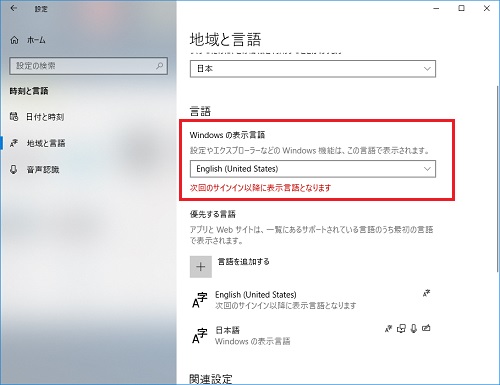This screenshot has width=500, height=385.
Task: Select the 音声認識 microphone icon
Action: point(14,170)
